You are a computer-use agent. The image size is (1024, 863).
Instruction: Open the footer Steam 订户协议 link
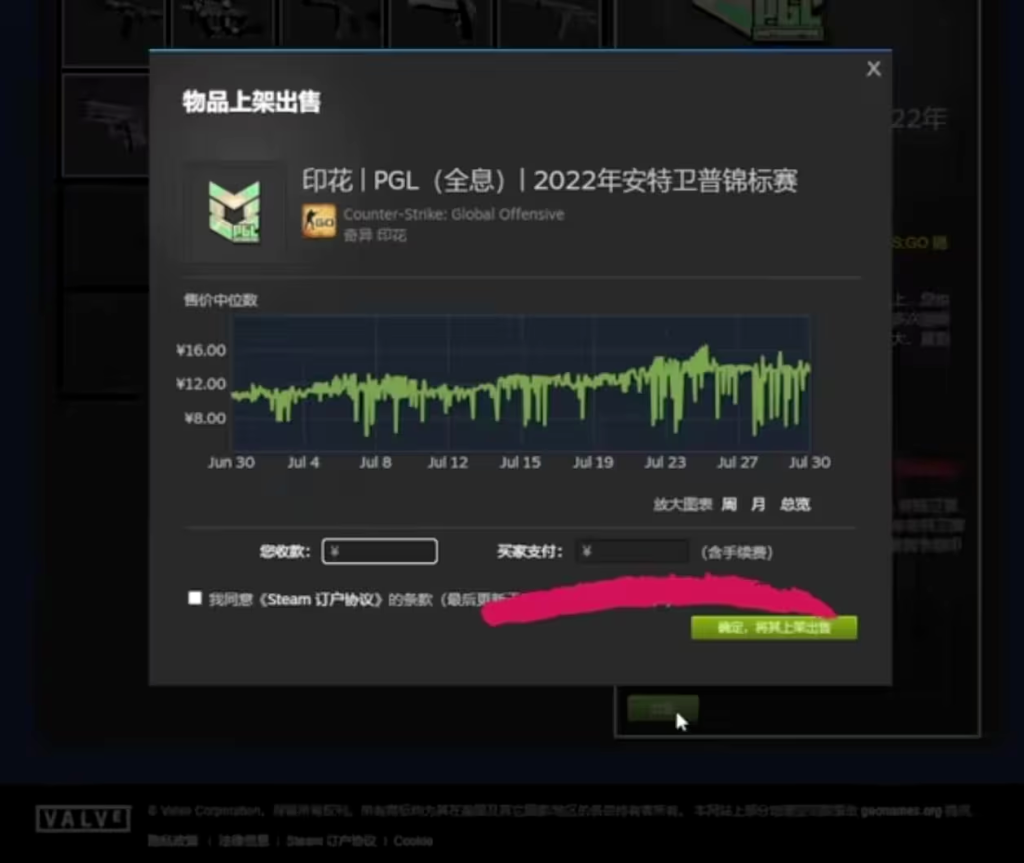click(331, 840)
